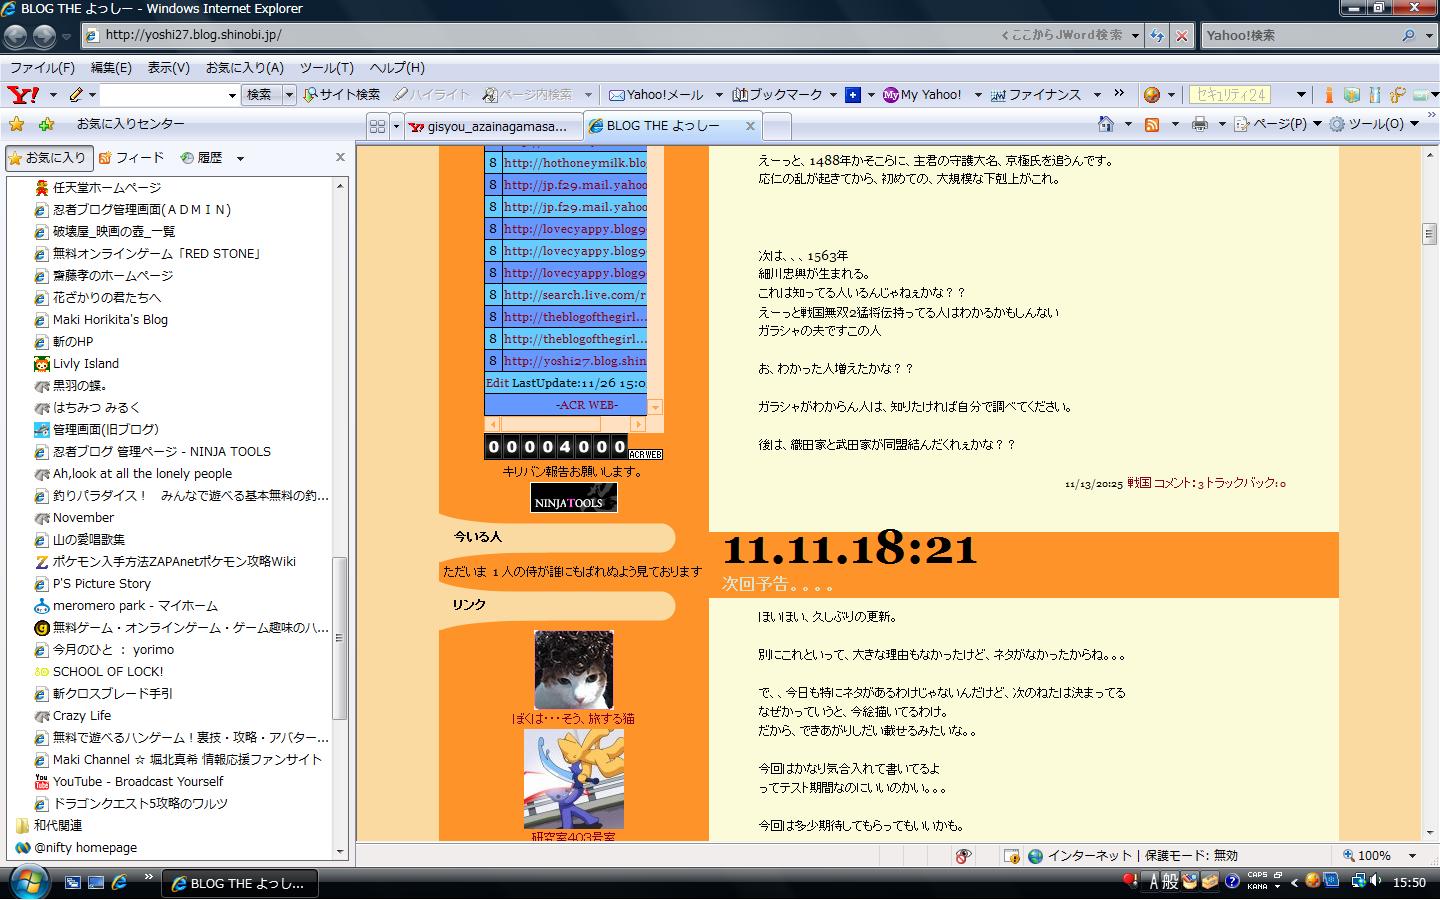Open Quick Tabs grid icon
Image resolution: width=1440 pixels, height=900 pixels.
[377, 126]
